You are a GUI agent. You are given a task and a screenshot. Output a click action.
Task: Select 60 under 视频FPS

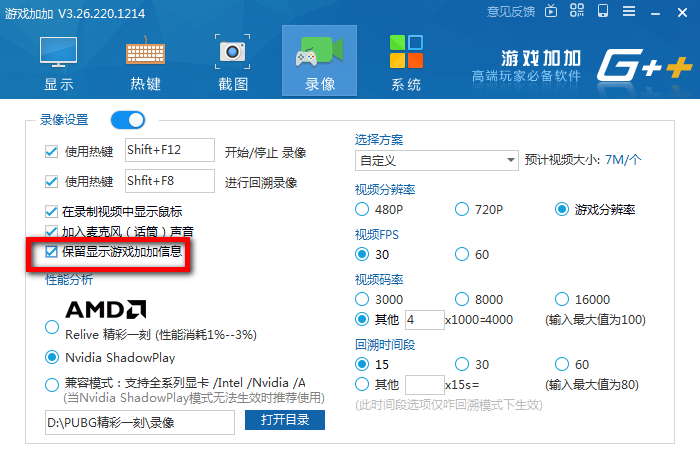point(462,254)
